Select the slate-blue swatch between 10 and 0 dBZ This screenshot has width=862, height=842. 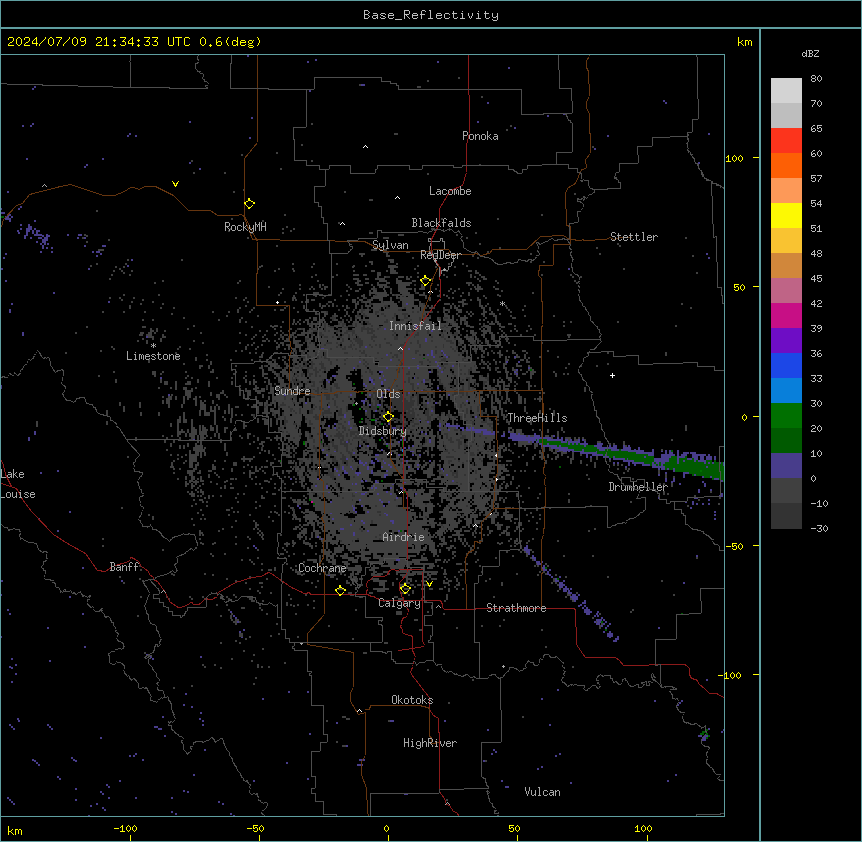click(x=786, y=466)
